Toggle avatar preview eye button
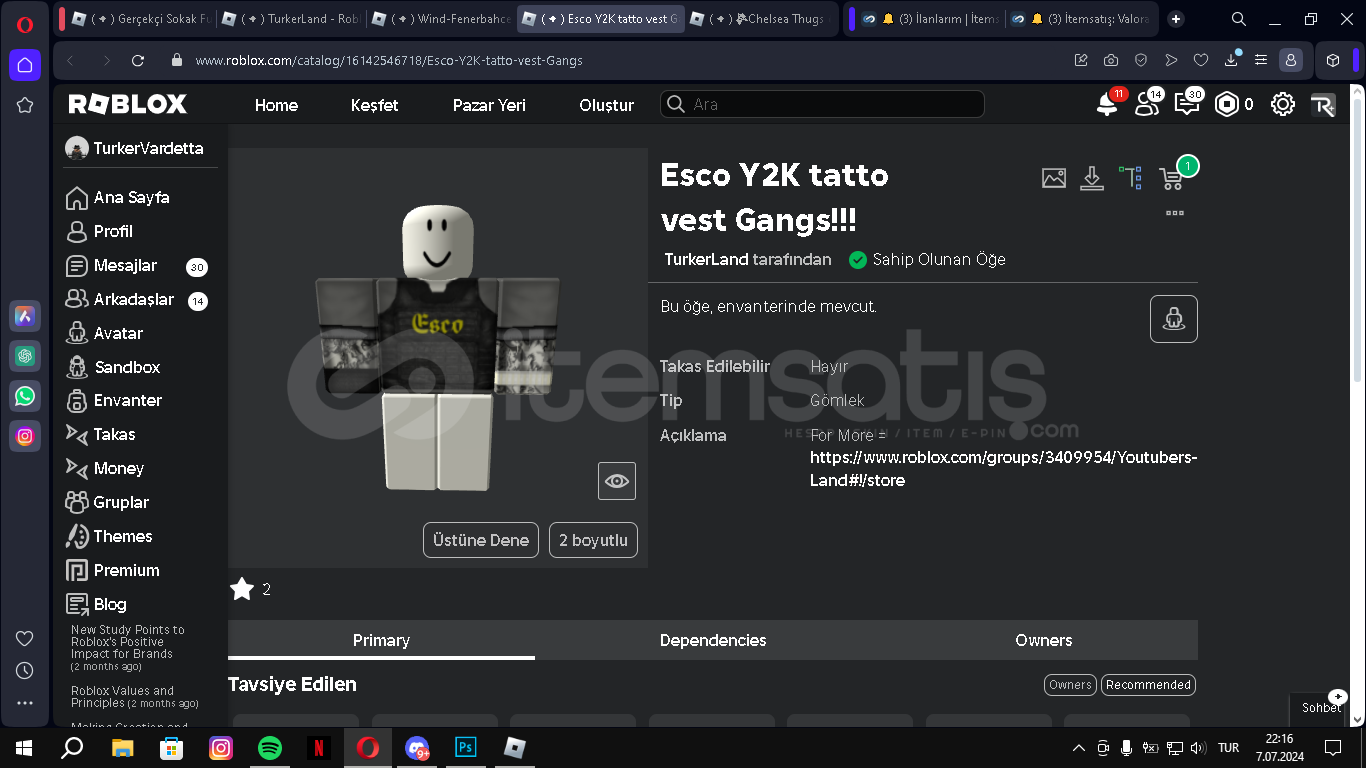Screen dimensions: 1366x768 tap(617, 481)
